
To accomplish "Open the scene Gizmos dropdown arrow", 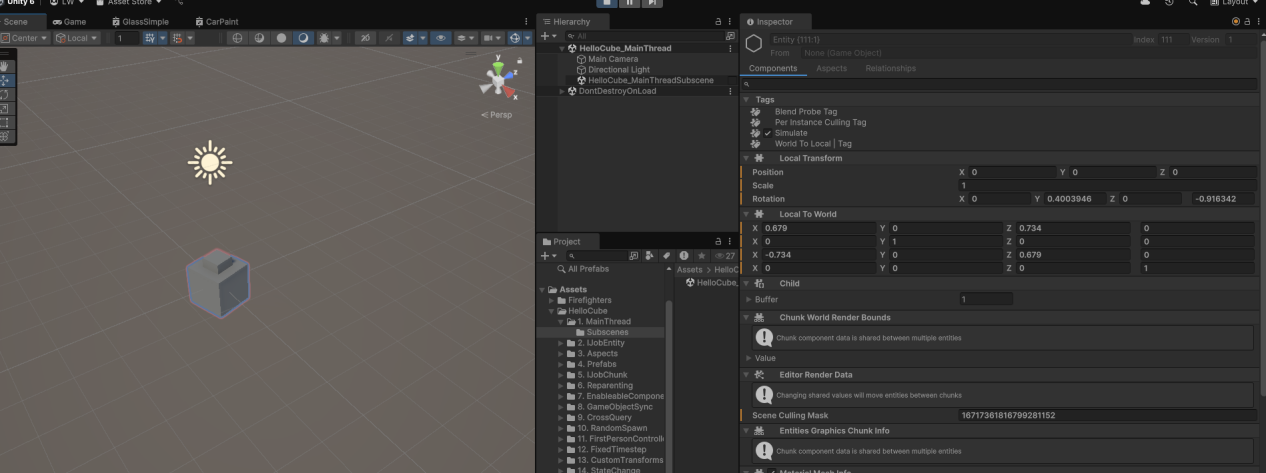I will (528, 38).
